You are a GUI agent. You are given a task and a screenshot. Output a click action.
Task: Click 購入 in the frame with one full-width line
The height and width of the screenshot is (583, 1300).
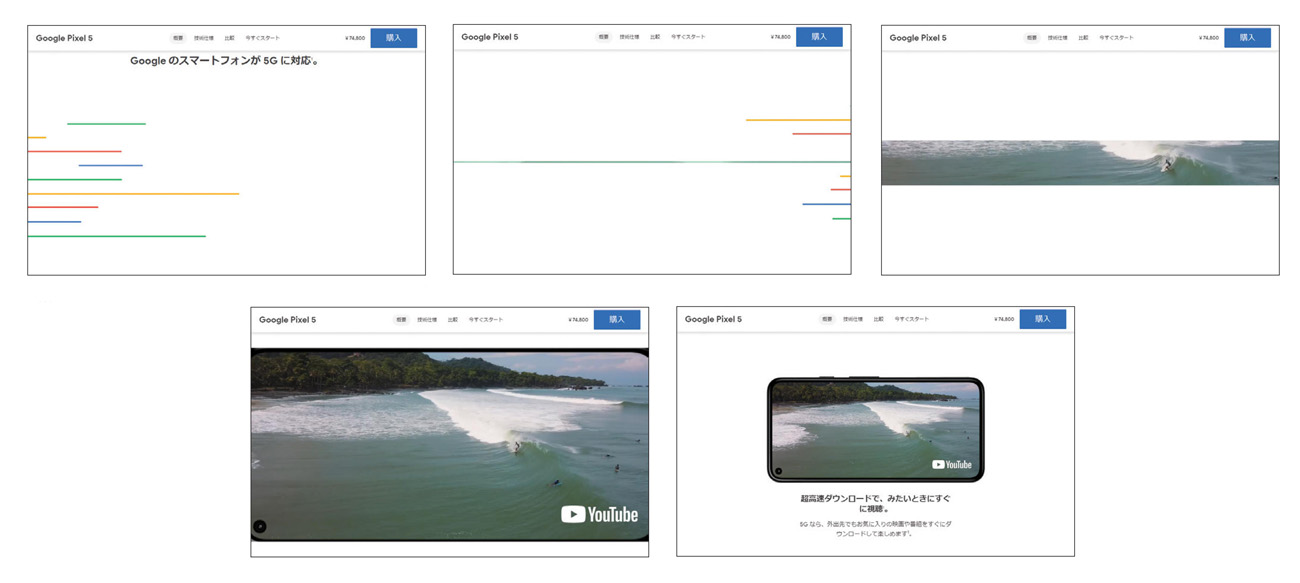coord(819,37)
